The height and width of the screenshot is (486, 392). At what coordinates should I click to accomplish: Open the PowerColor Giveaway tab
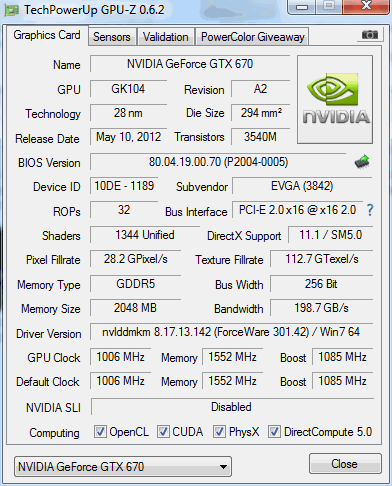pyautogui.click(x=253, y=37)
